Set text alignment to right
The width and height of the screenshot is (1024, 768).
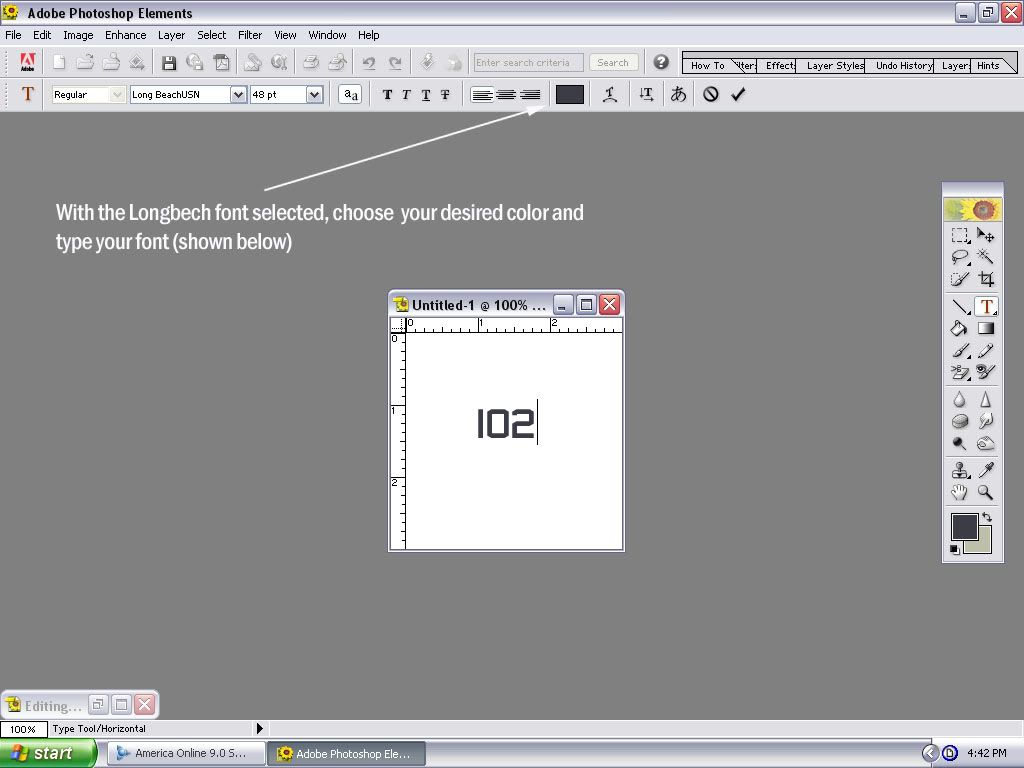[x=530, y=95]
